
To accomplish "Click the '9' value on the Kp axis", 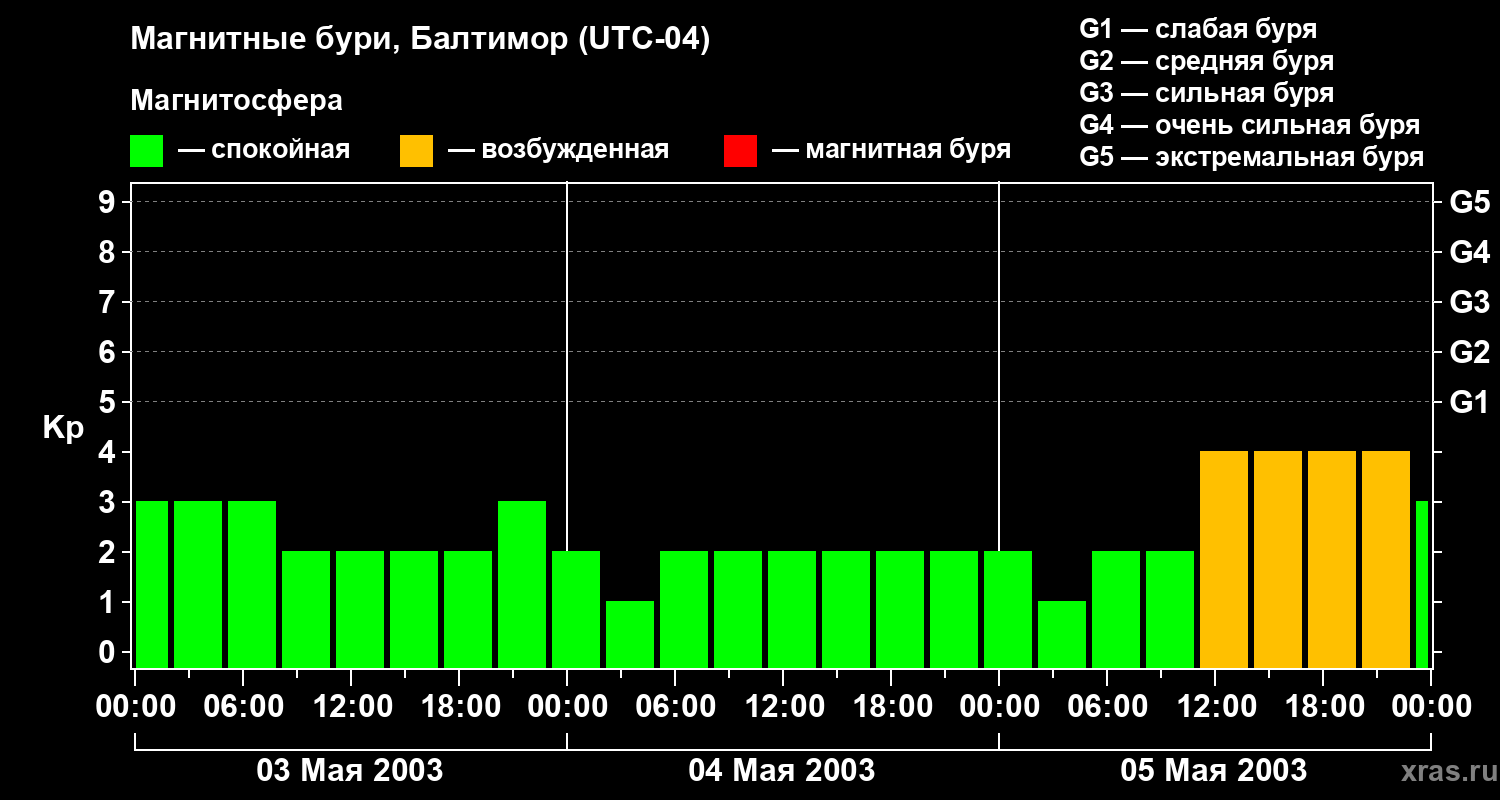I will (x=109, y=203).
